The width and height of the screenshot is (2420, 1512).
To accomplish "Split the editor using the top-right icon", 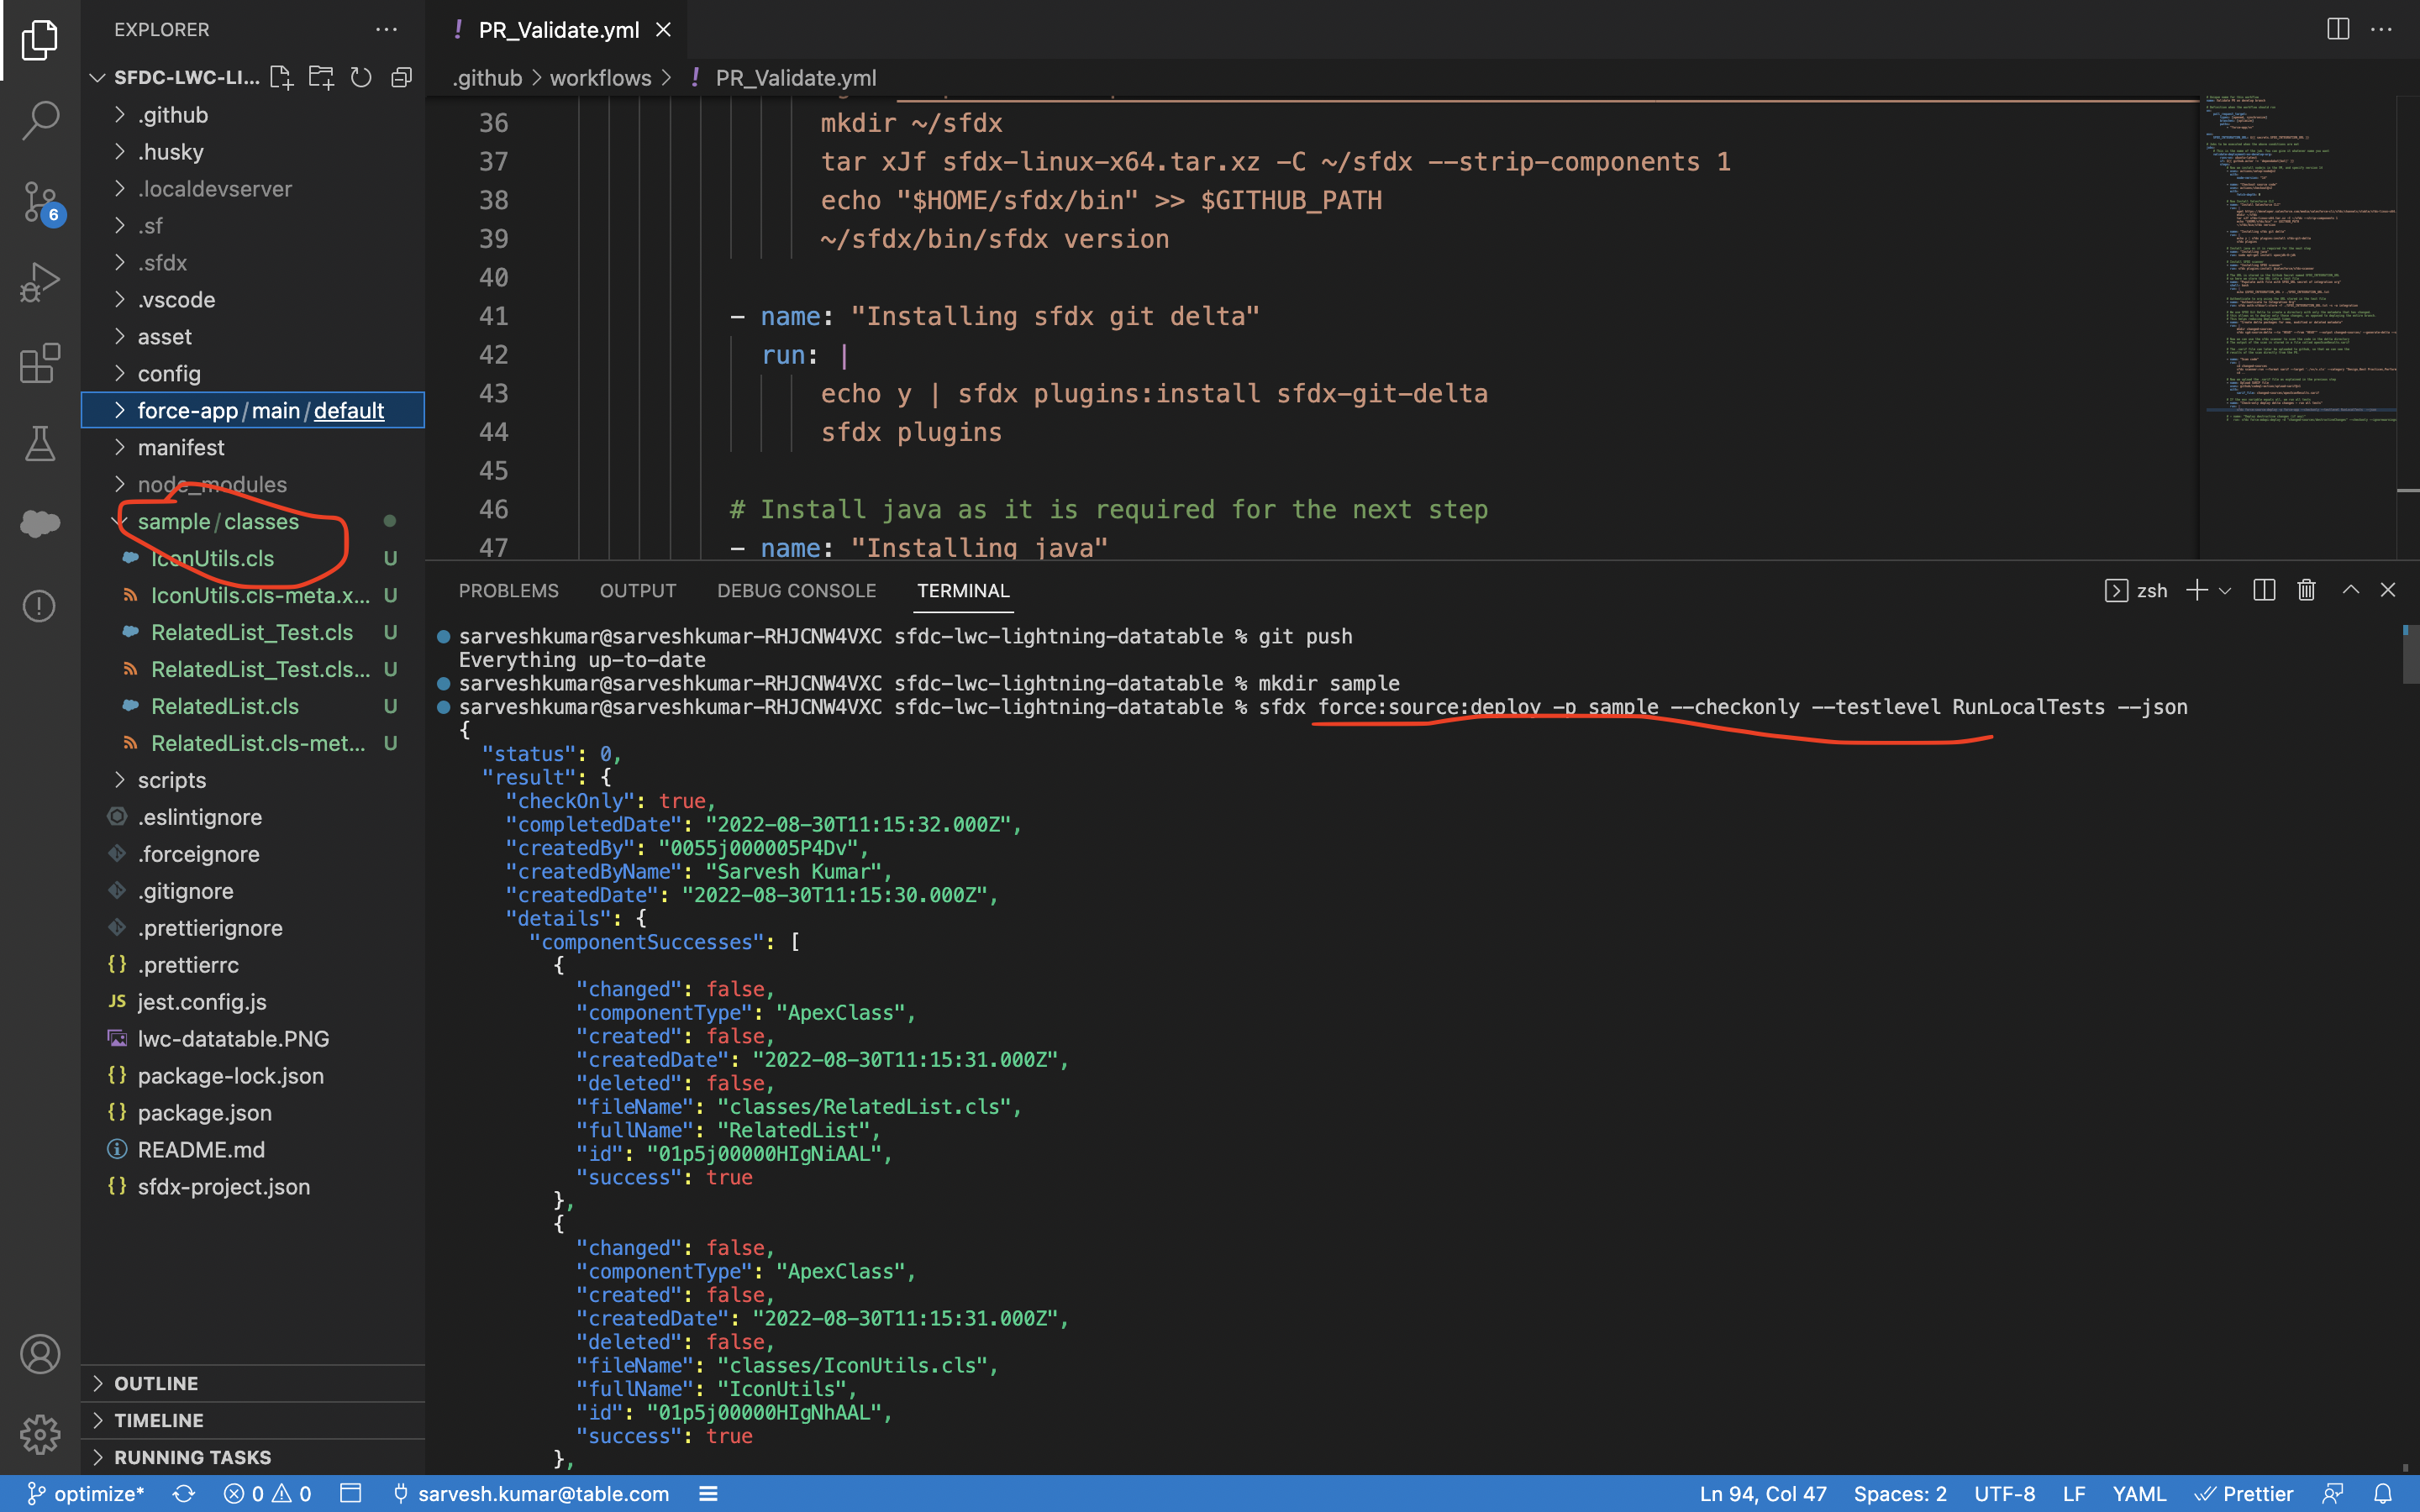I will (x=2337, y=29).
